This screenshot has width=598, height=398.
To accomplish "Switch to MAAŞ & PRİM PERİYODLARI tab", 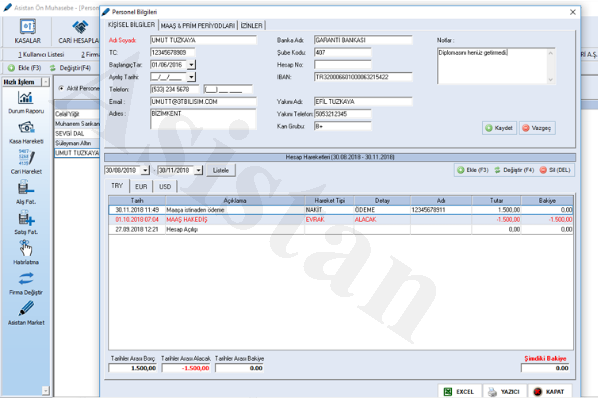I will coord(198,26).
